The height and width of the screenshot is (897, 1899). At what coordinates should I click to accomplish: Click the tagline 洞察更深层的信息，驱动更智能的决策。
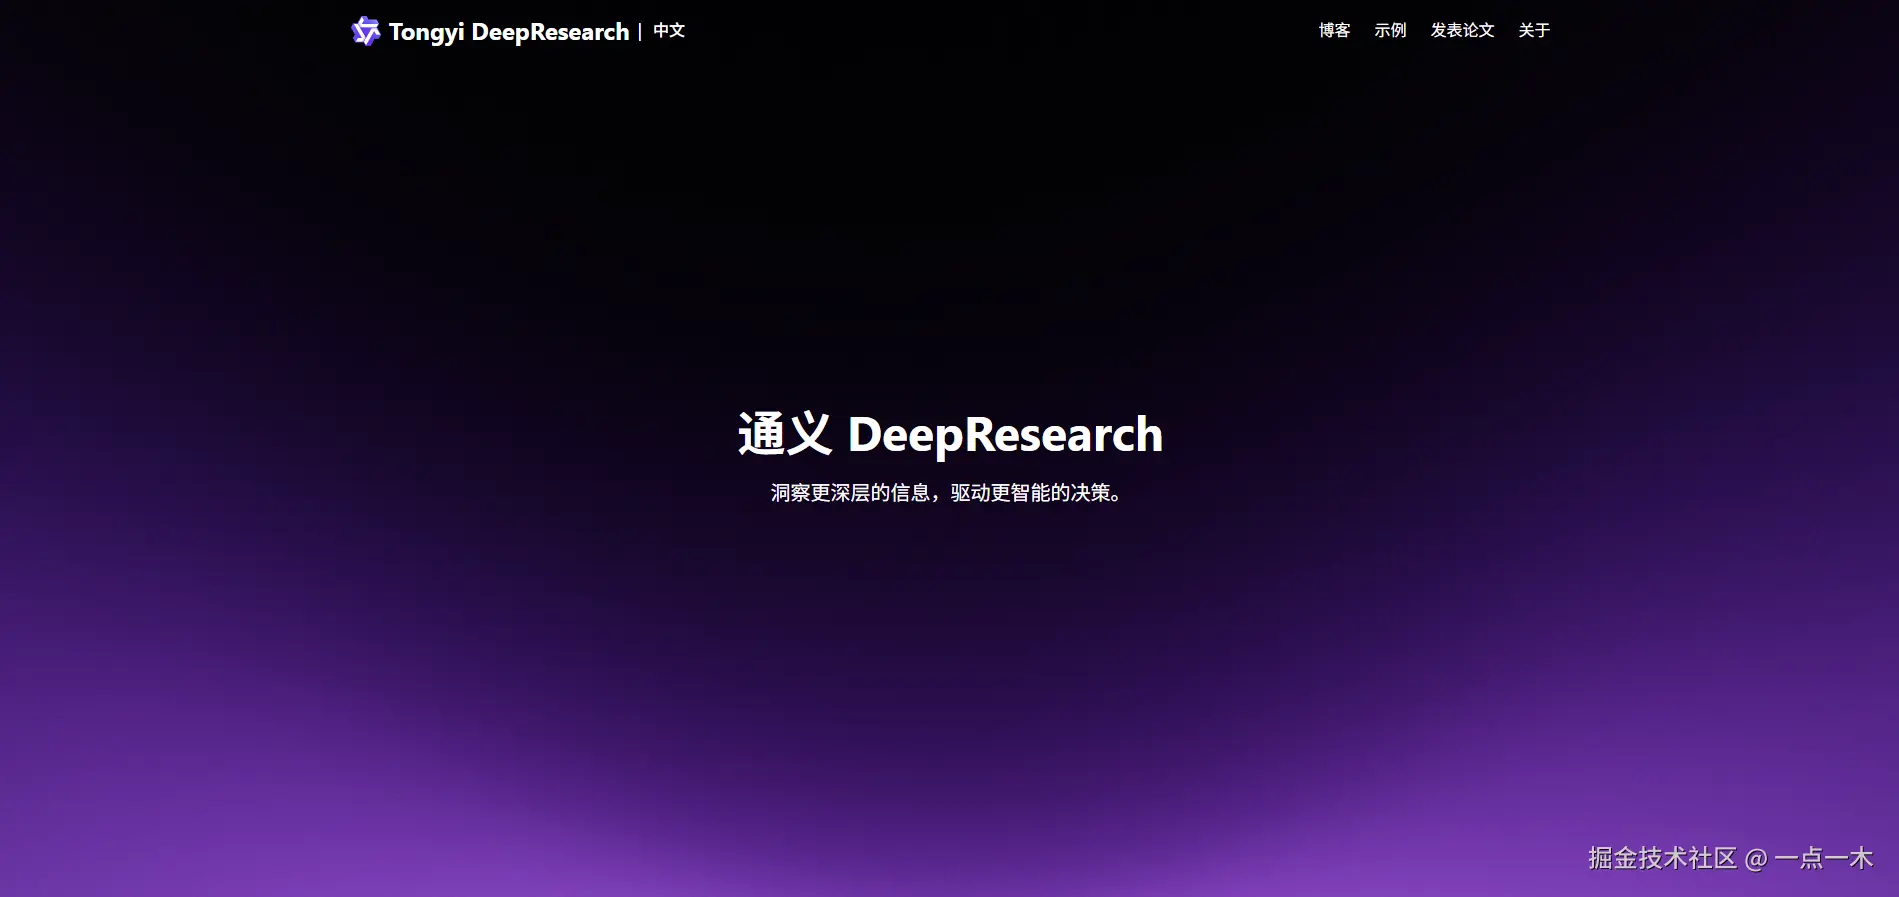tap(948, 493)
